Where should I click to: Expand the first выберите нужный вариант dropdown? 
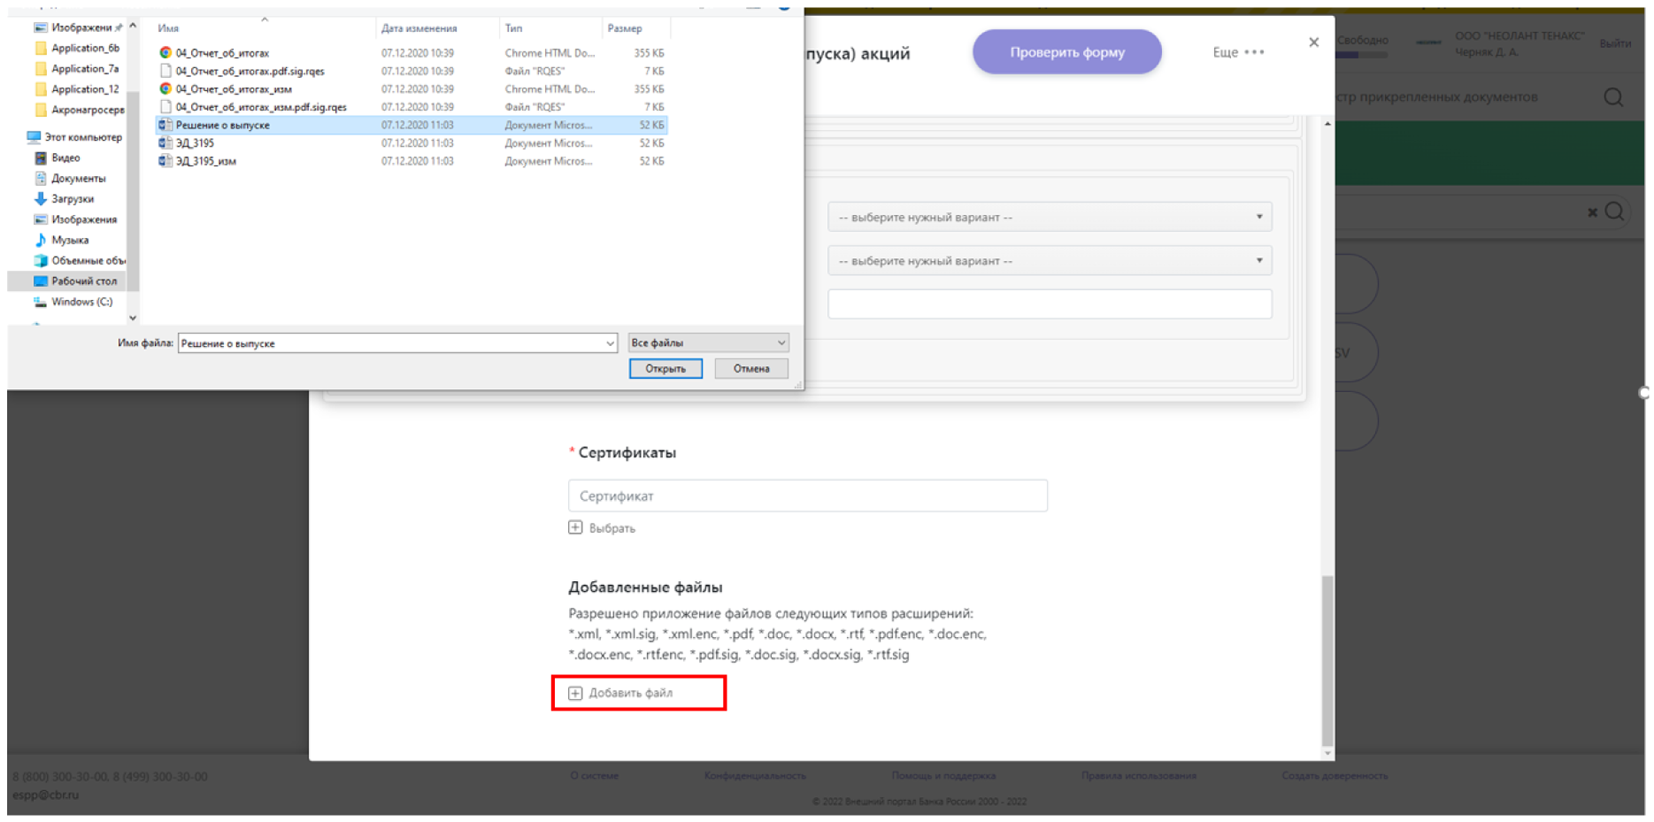1049,217
